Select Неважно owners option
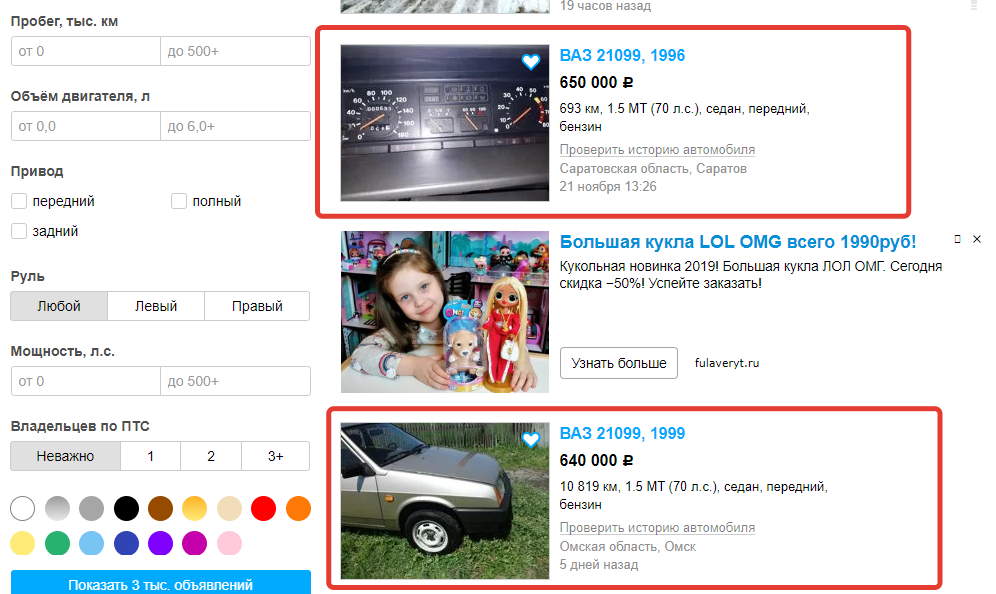 click(65, 456)
